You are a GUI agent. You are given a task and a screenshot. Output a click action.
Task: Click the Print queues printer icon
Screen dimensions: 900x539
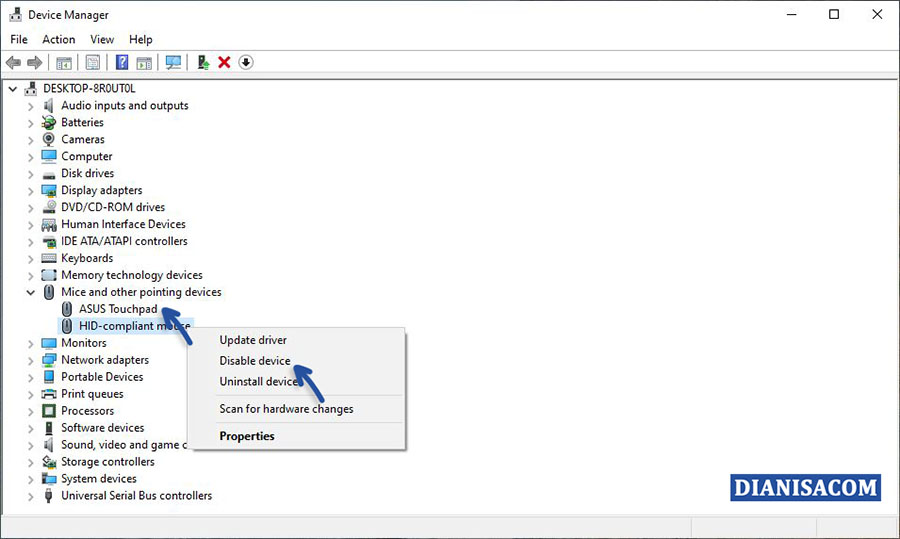49,394
